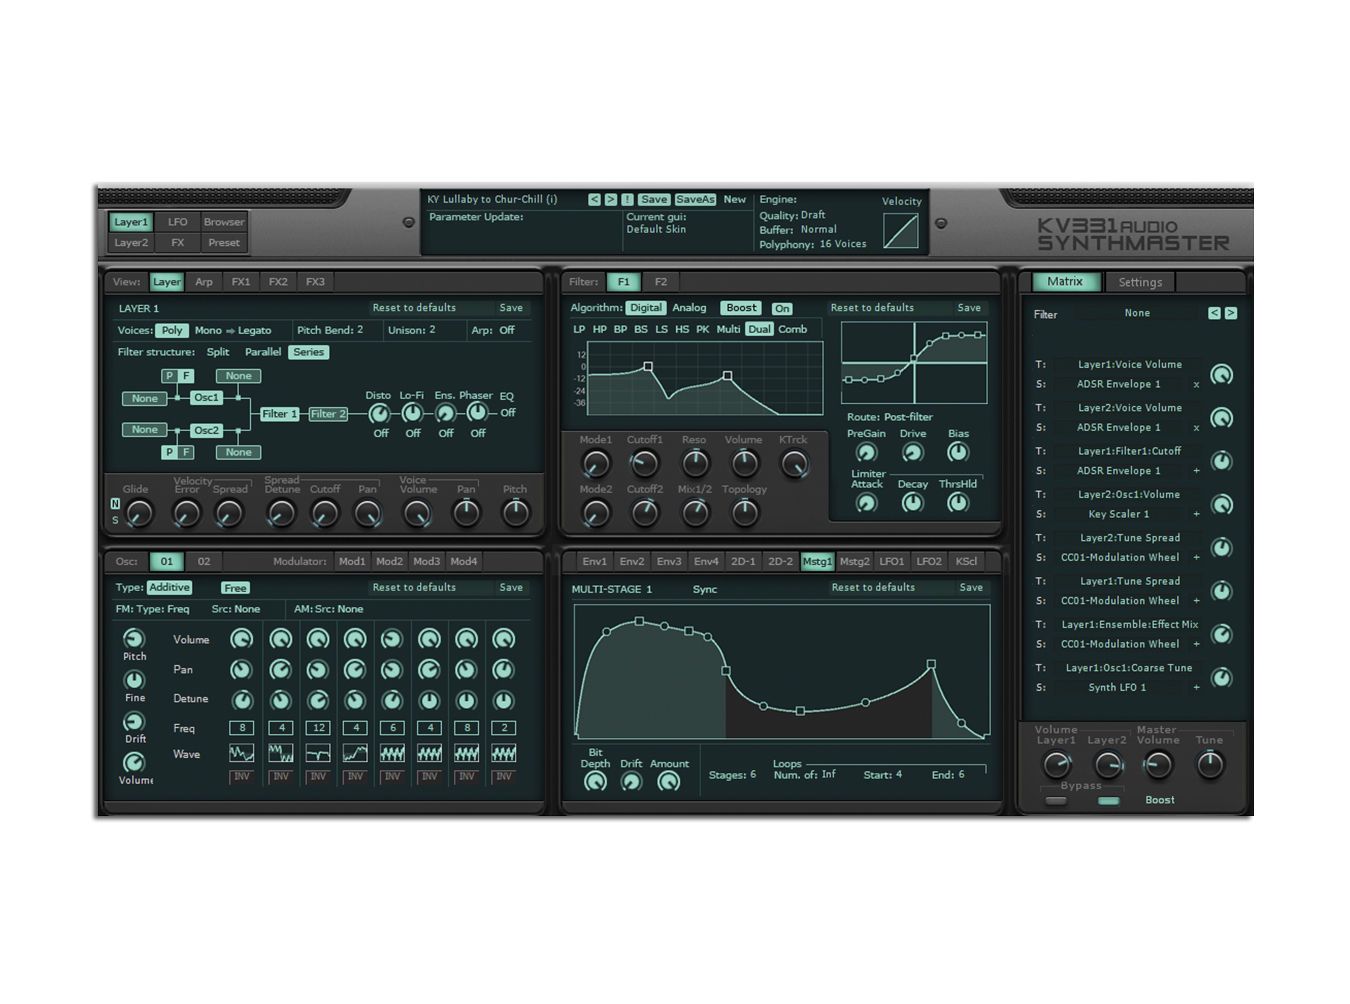
Task: Select the Comb filter type
Action: click(x=793, y=329)
